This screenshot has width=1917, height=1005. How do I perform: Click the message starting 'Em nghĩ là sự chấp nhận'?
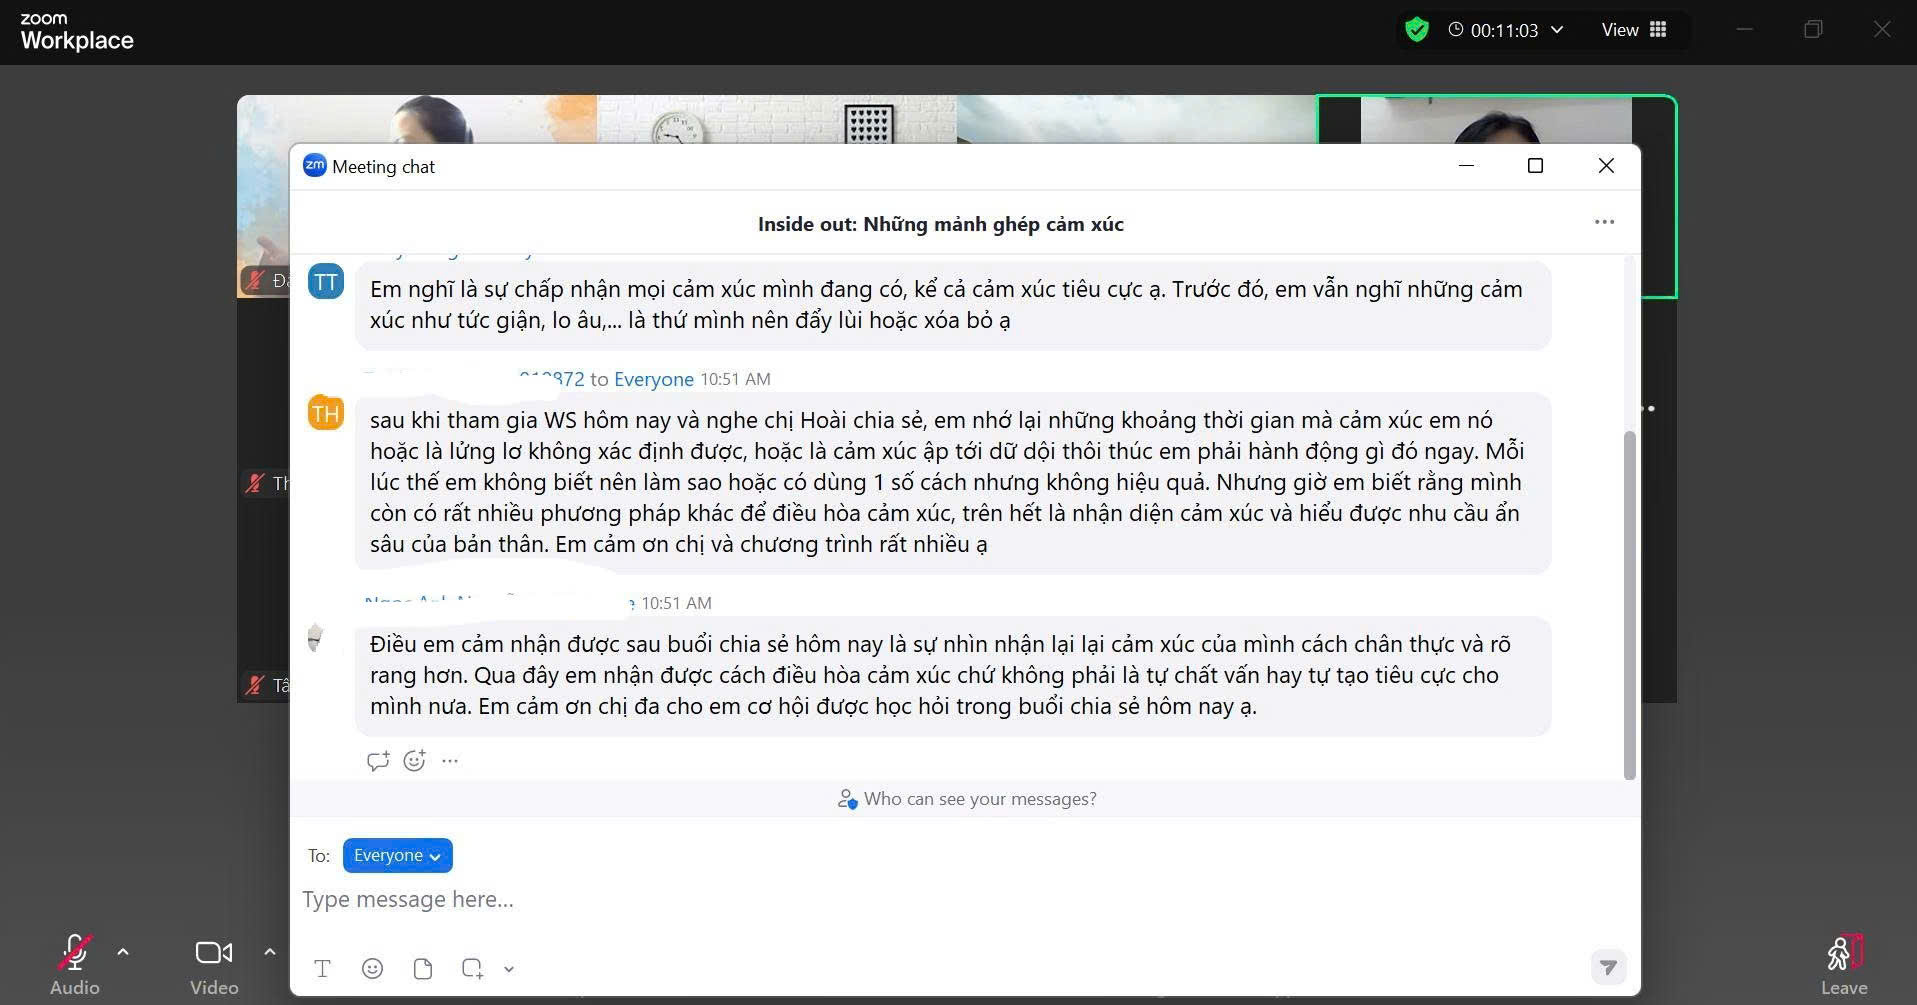pyautogui.click(x=953, y=305)
